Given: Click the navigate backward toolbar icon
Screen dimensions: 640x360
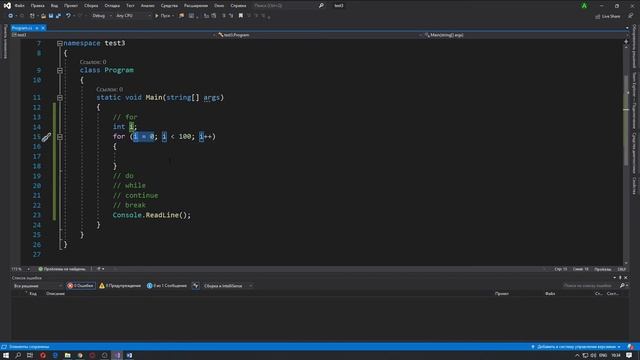Looking at the screenshot, I should point(10,16).
